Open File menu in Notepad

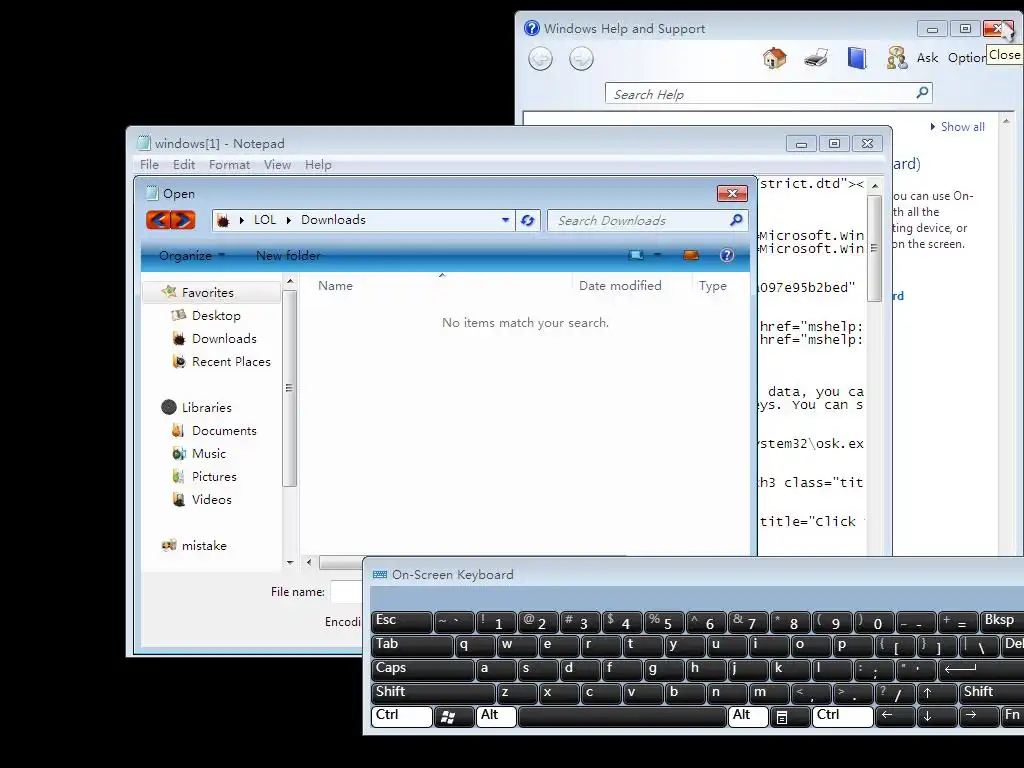(x=149, y=165)
